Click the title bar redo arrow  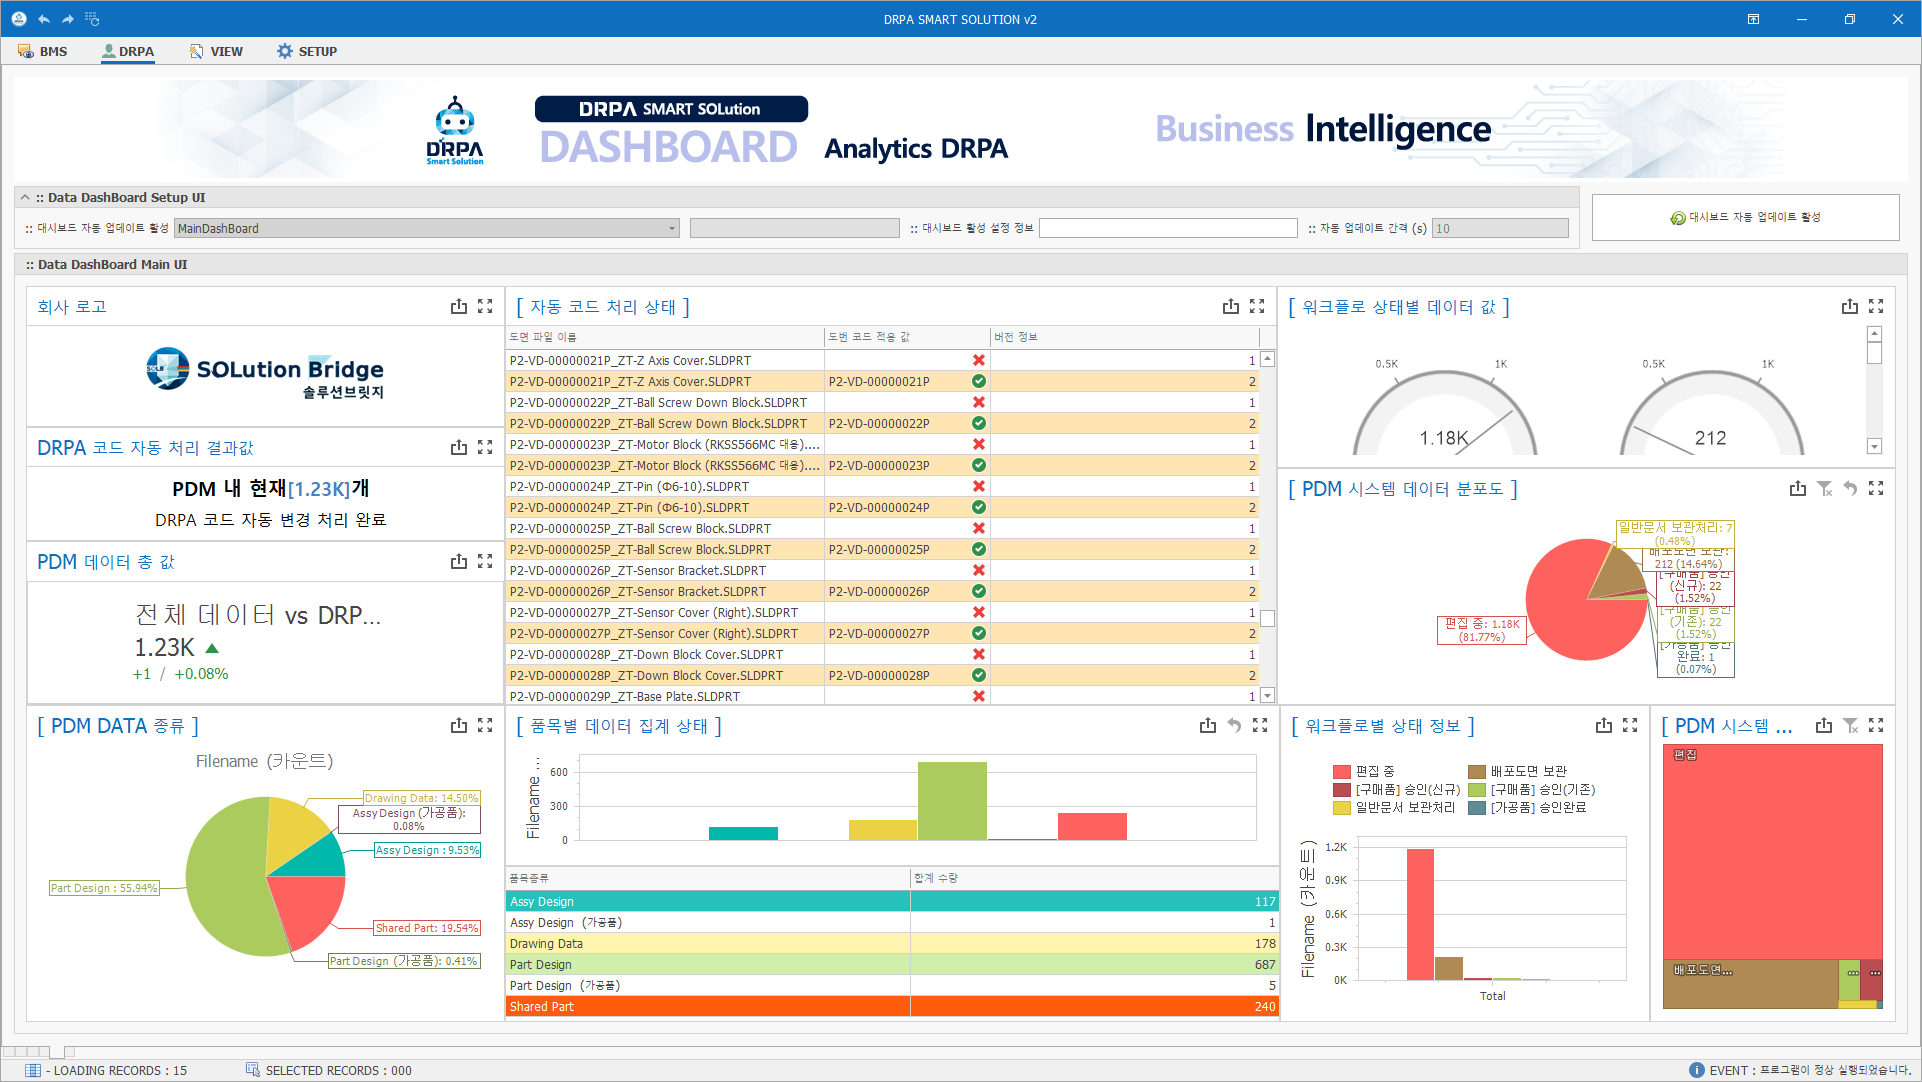pyautogui.click(x=68, y=19)
